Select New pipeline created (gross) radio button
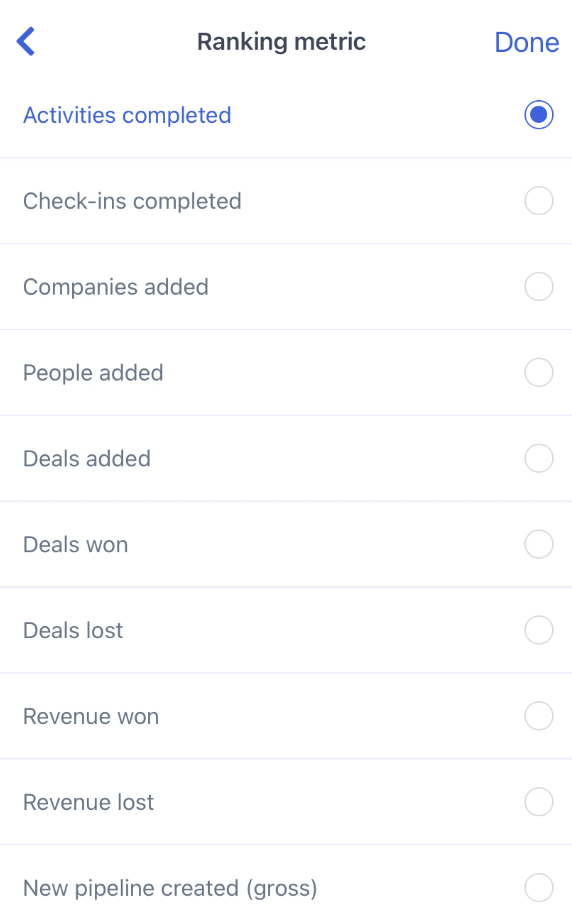 (538, 888)
